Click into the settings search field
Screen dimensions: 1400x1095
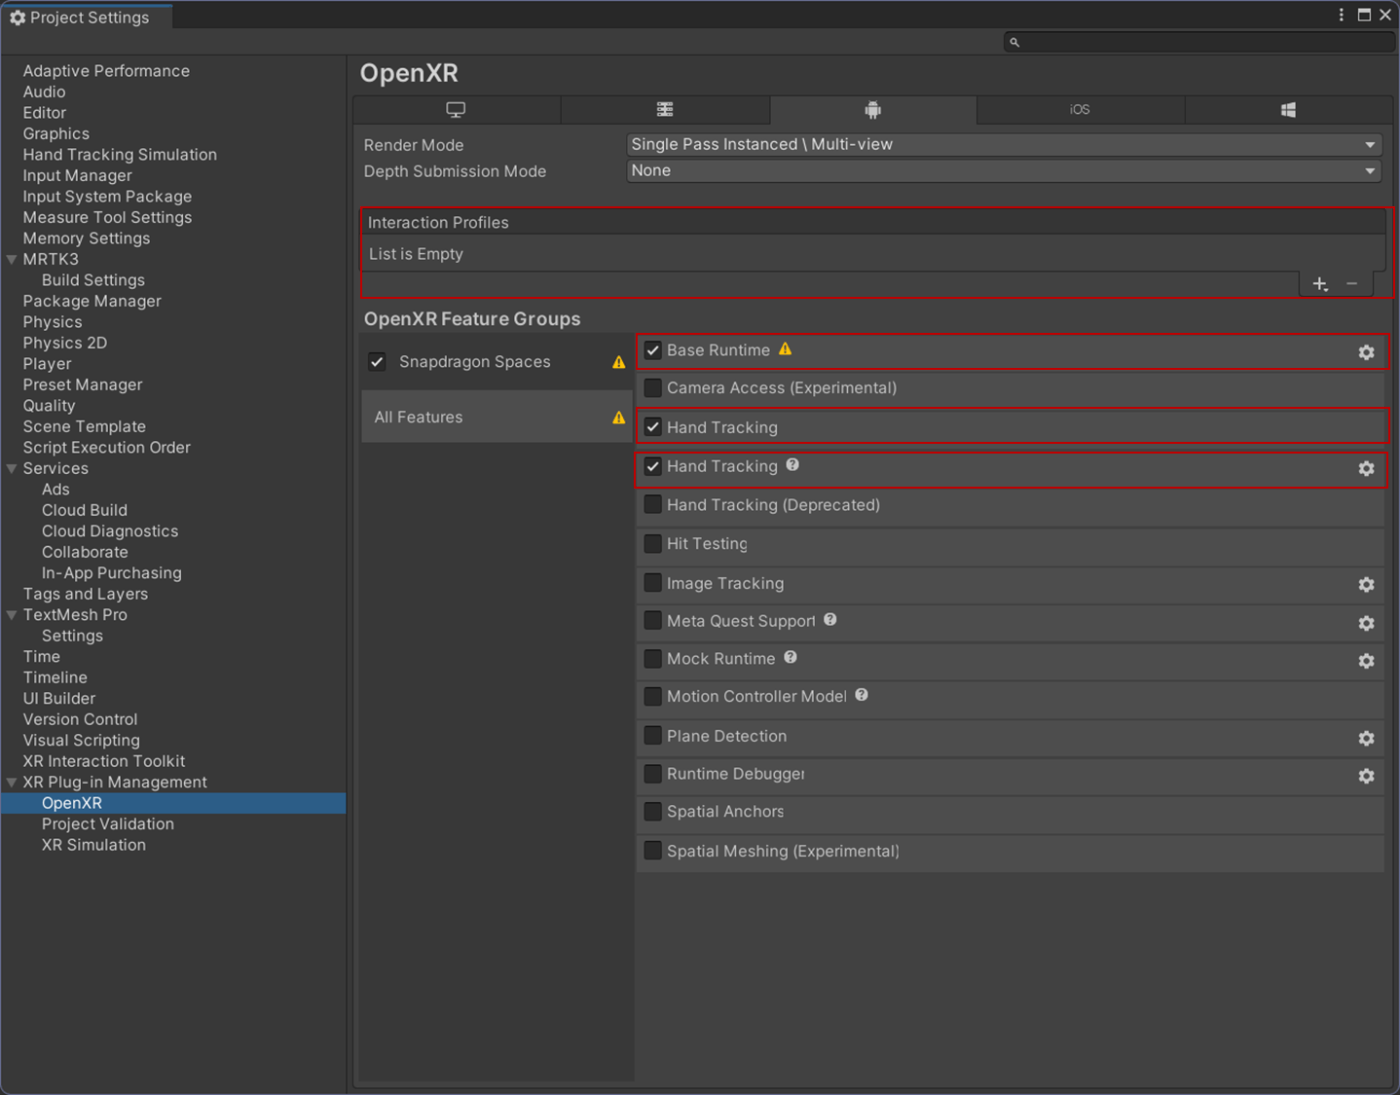click(x=1198, y=42)
